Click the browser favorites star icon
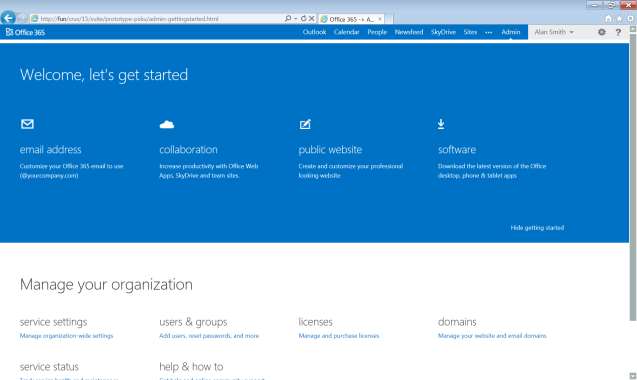The height and width of the screenshot is (380, 637). [x=619, y=19]
